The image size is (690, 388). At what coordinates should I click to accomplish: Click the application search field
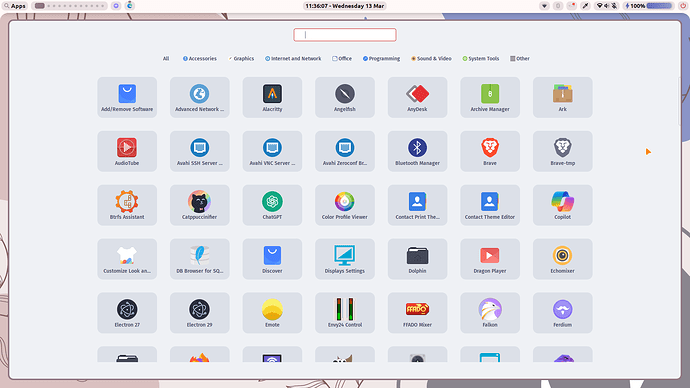pyautogui.click(x=345, y=35)
